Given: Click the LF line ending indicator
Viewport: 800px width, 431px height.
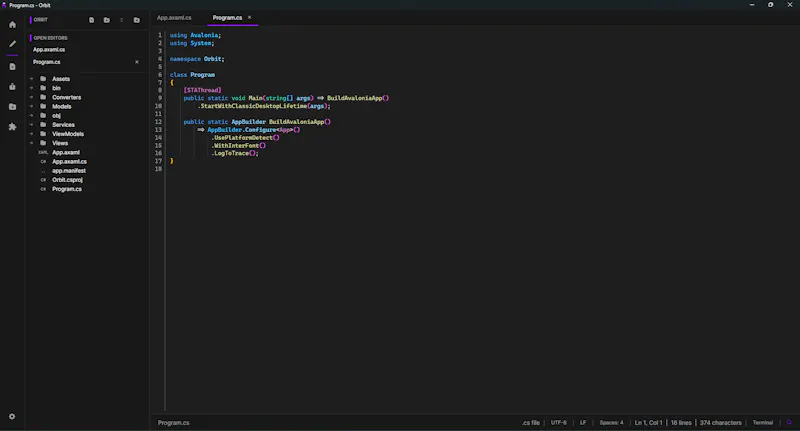Looking at the screenshot, I should [x=583, y=422].
